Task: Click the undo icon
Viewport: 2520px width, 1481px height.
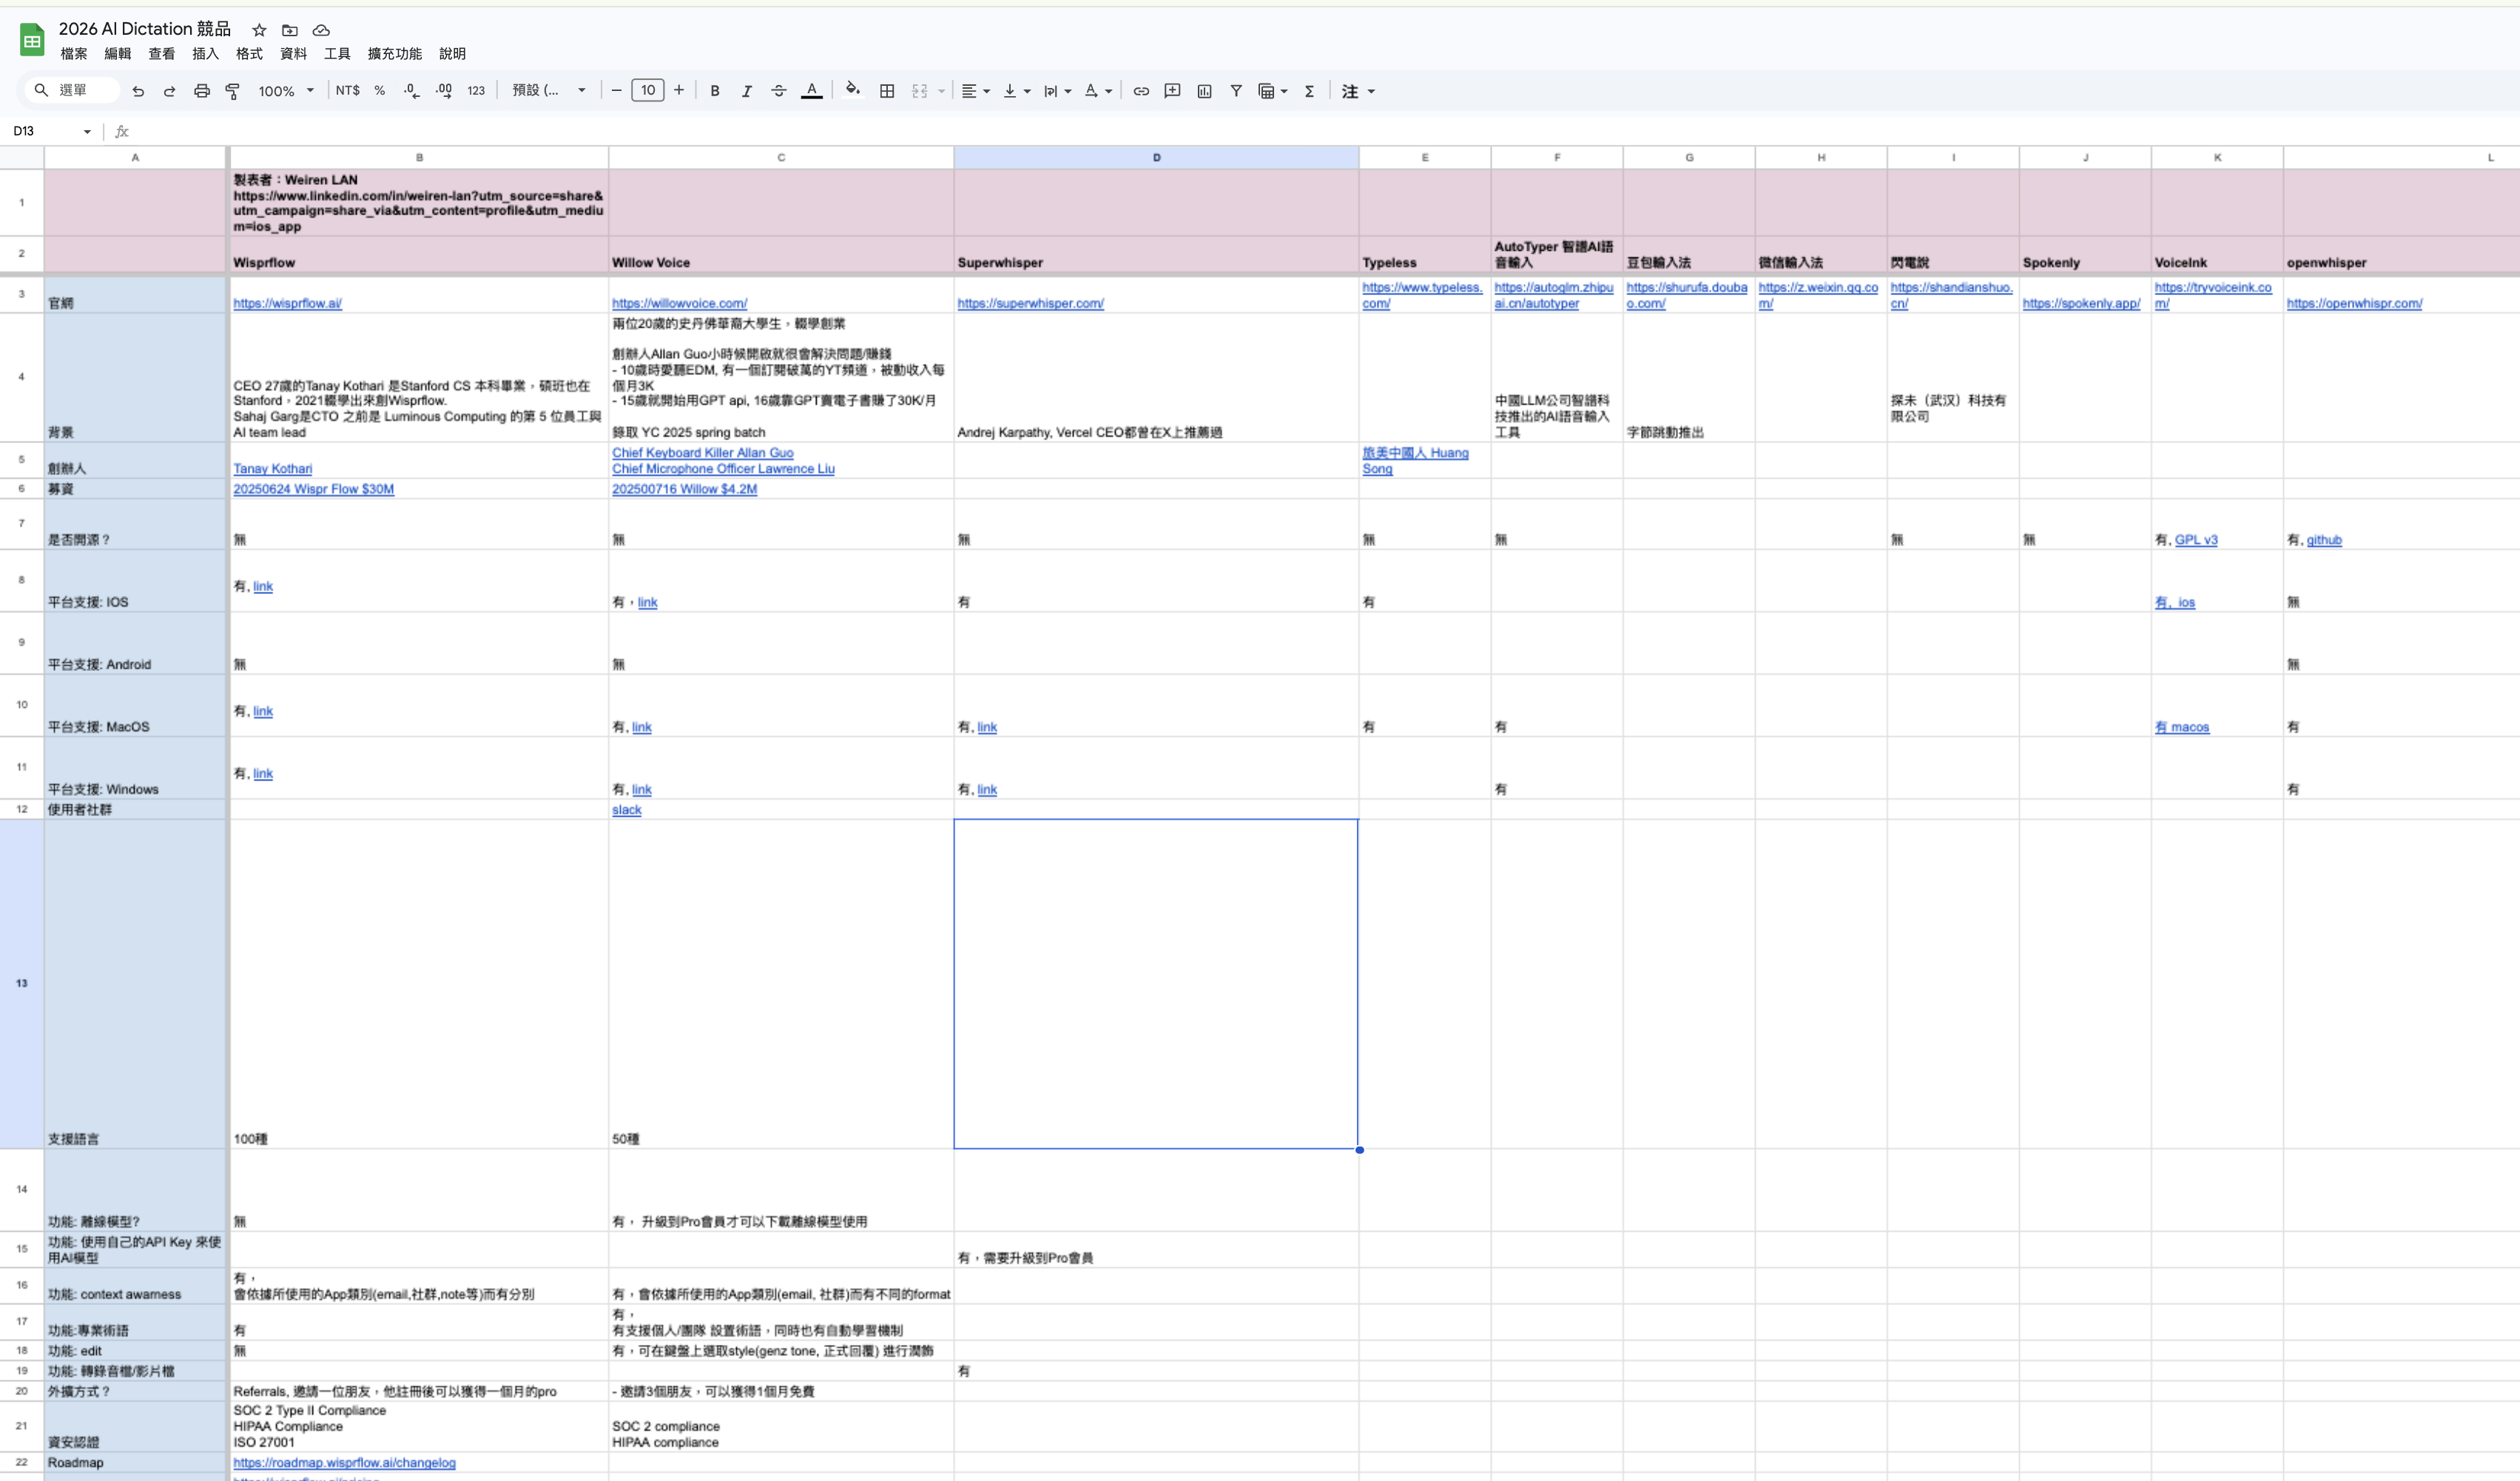Action: 138,91
